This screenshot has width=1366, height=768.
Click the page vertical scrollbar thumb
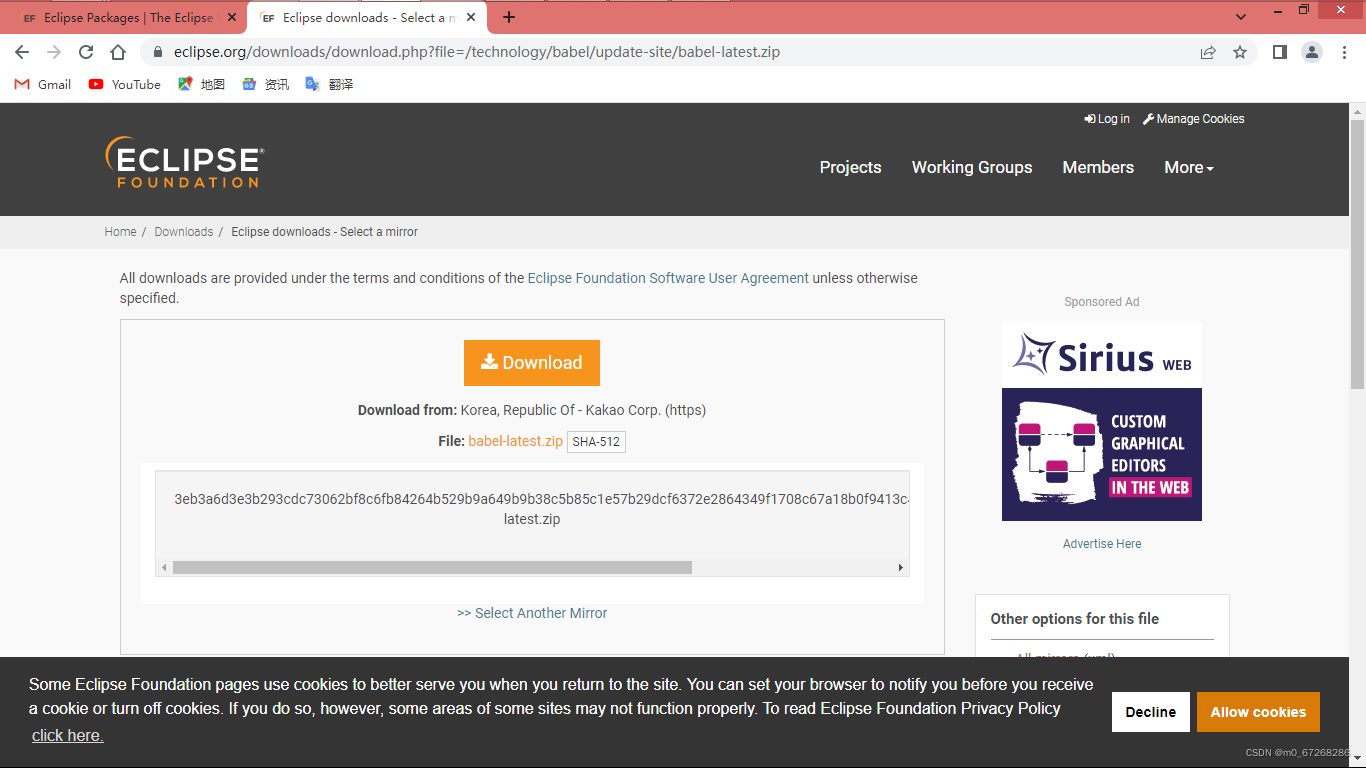pos(1357,253)
